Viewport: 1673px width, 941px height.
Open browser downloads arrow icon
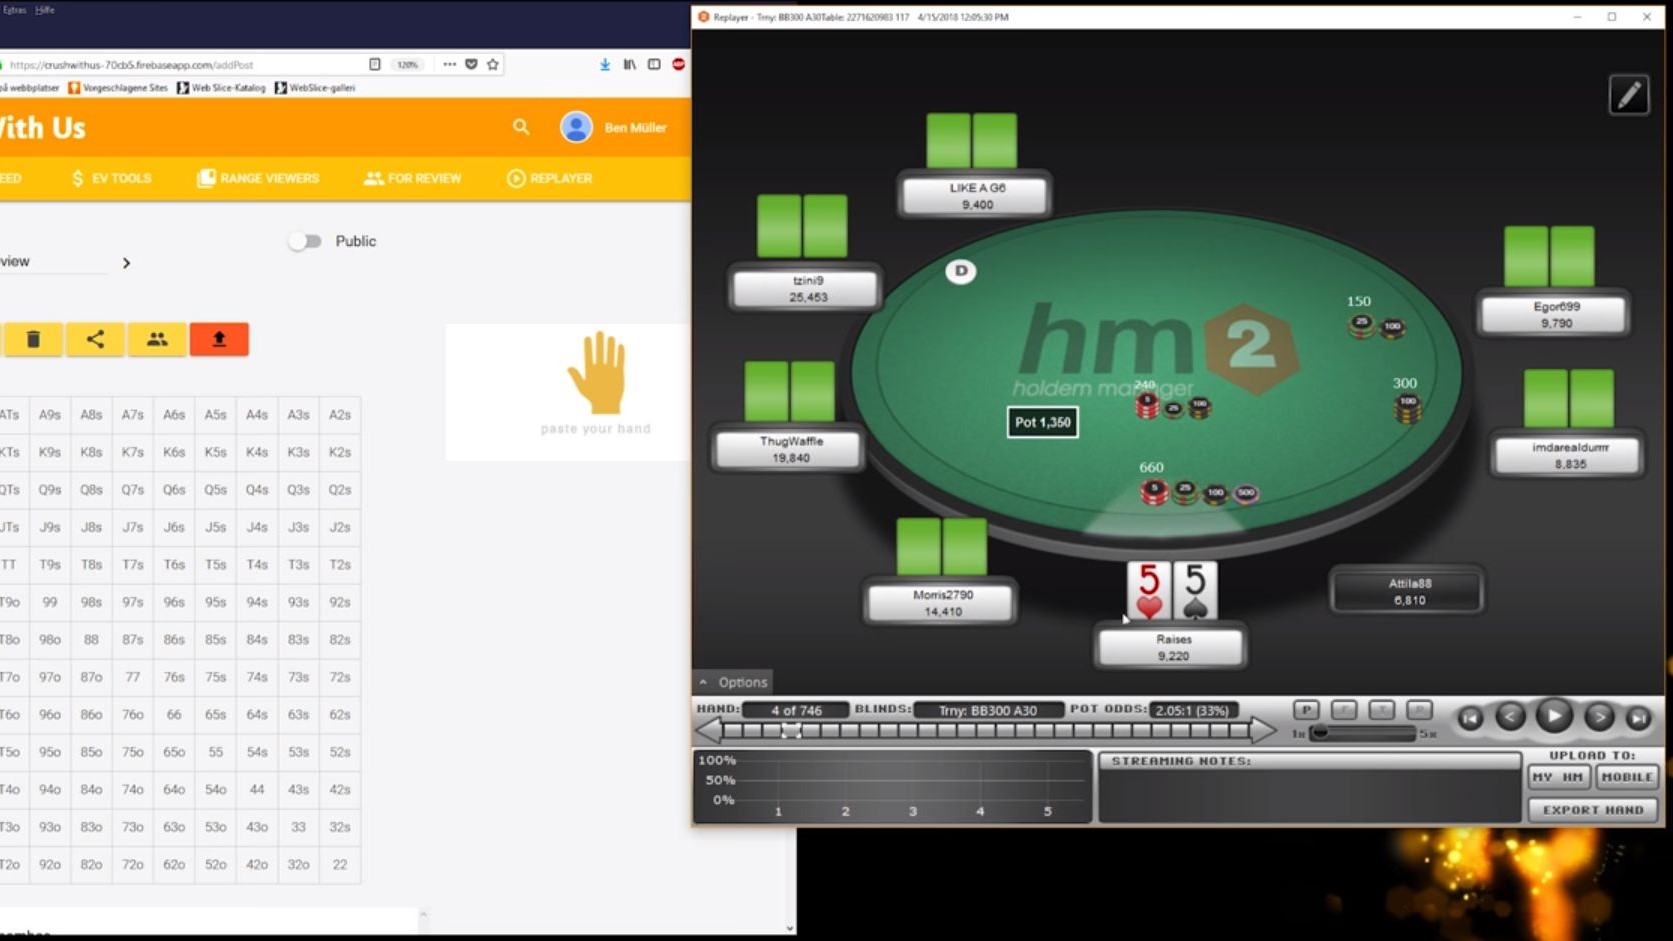coord(605,64)
